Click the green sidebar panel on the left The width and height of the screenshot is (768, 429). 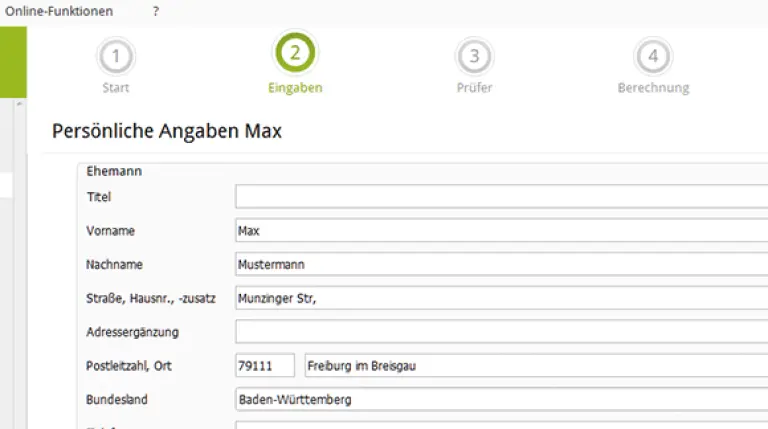[x=12, y=62]
